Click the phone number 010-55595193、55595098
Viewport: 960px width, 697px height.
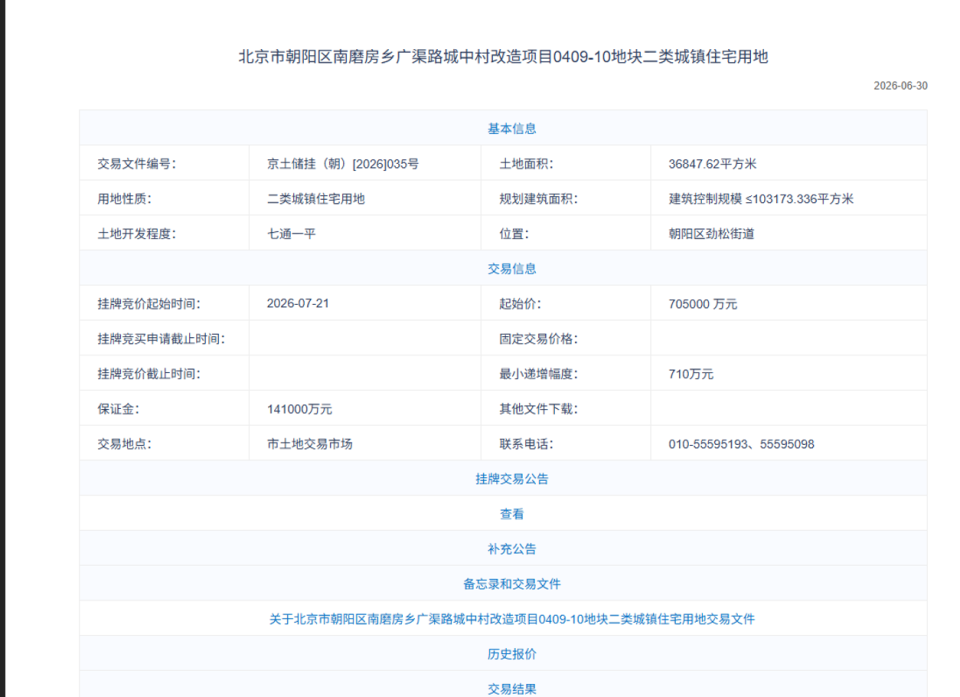click(x=741, y=444)
